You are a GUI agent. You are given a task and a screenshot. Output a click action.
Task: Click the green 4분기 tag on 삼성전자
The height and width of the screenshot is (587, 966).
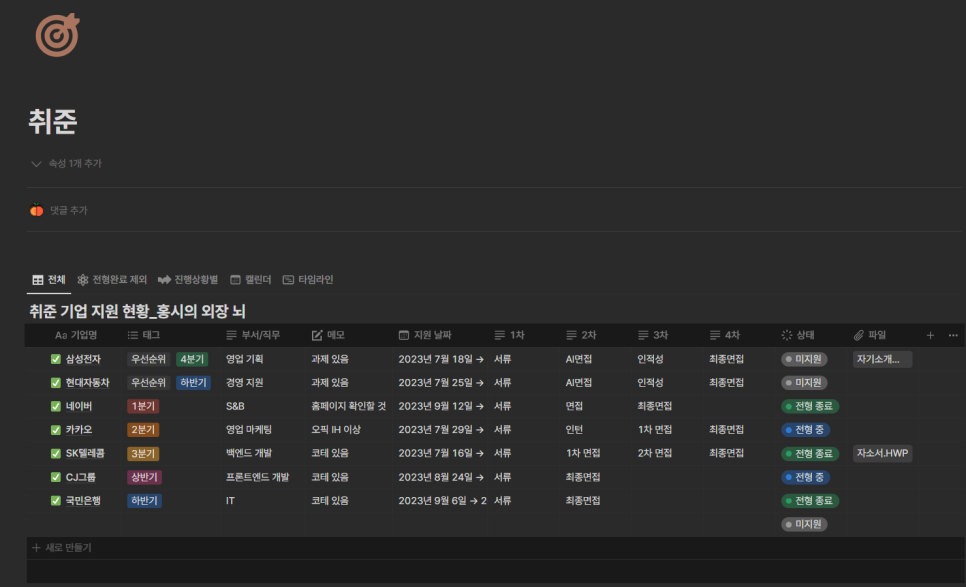click(x=192, y=359)
